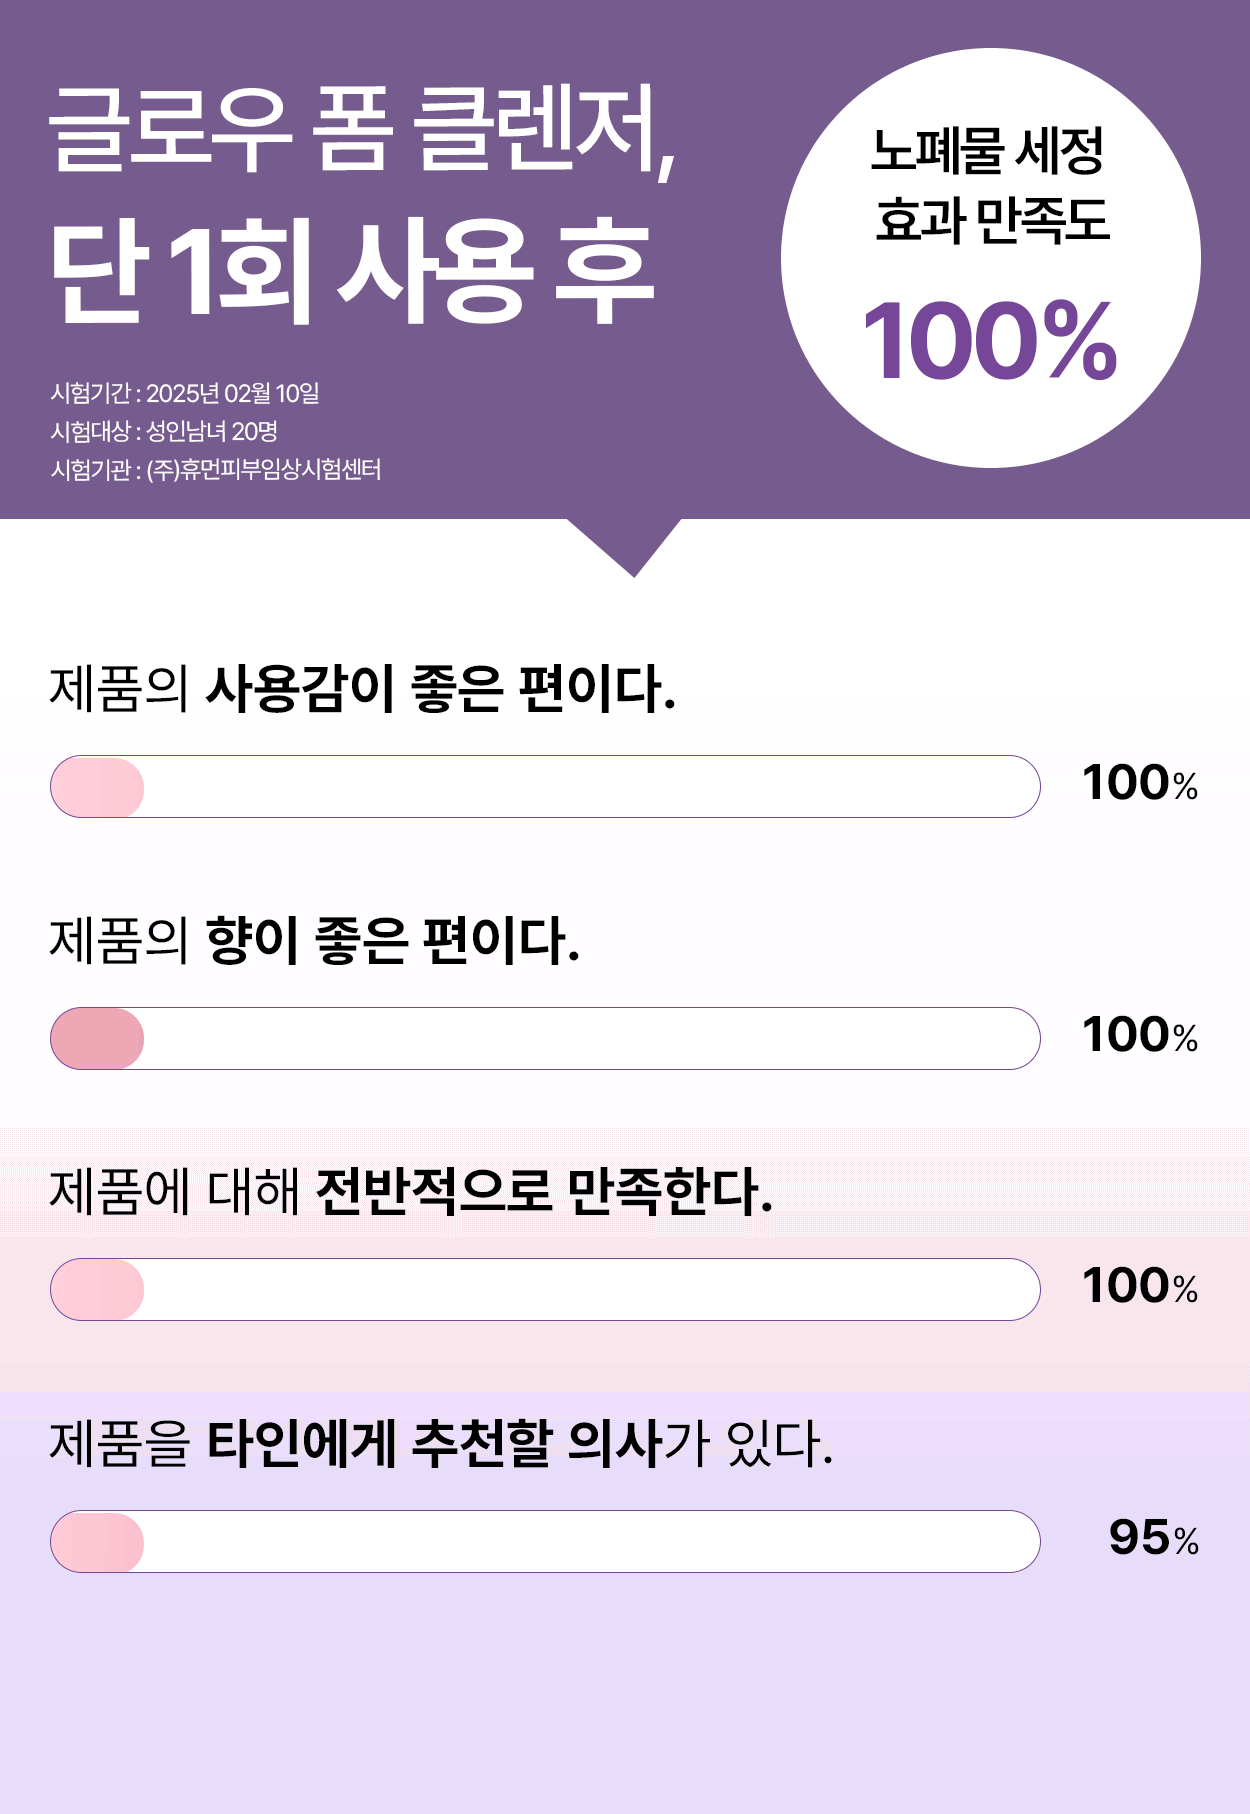Click the 제품의 향이 좋은 편이다 statement
The width and height of the screenshot is (1250, 1814).
[x=315, y=941]
